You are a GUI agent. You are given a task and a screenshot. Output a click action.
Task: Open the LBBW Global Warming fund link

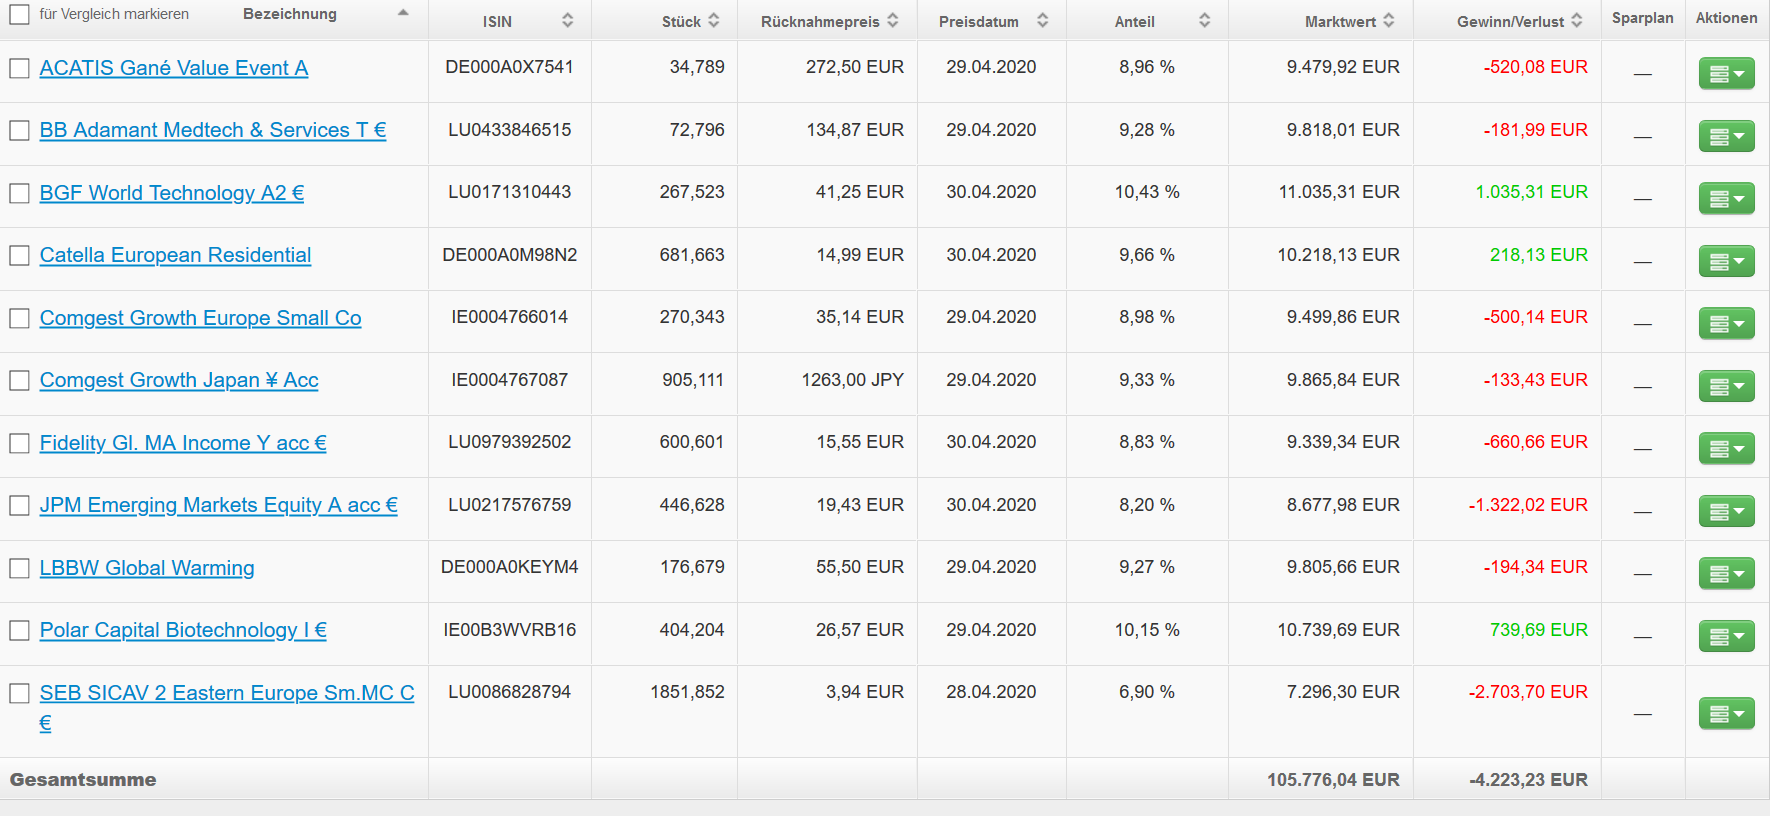point(147,568)
